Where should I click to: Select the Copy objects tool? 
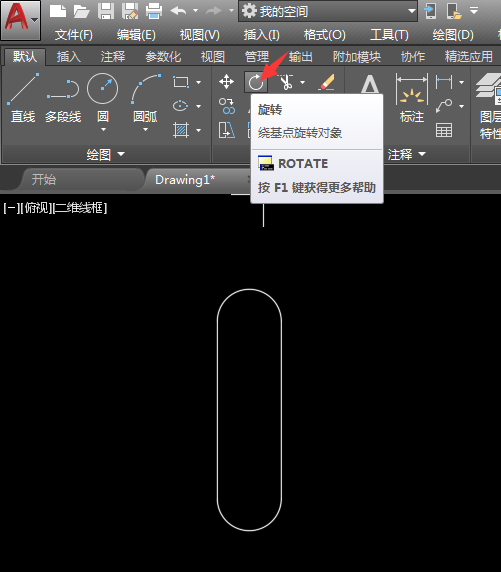pos(227,106)
